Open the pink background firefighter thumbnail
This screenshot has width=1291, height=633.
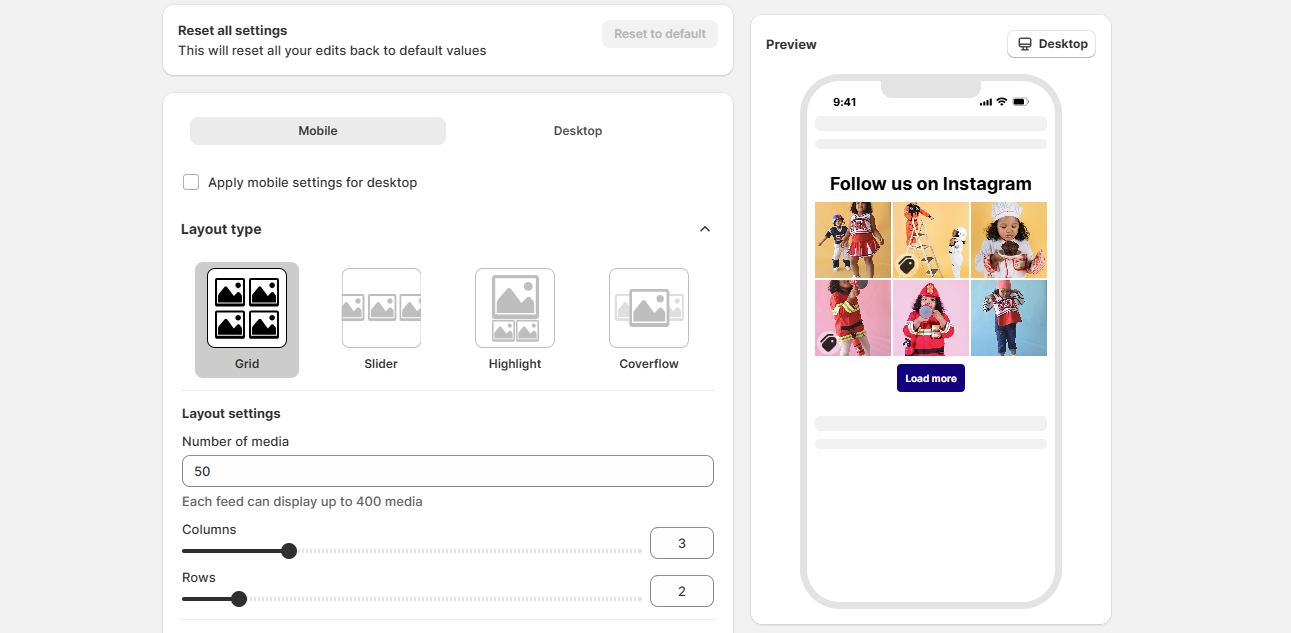coord(853,318)
